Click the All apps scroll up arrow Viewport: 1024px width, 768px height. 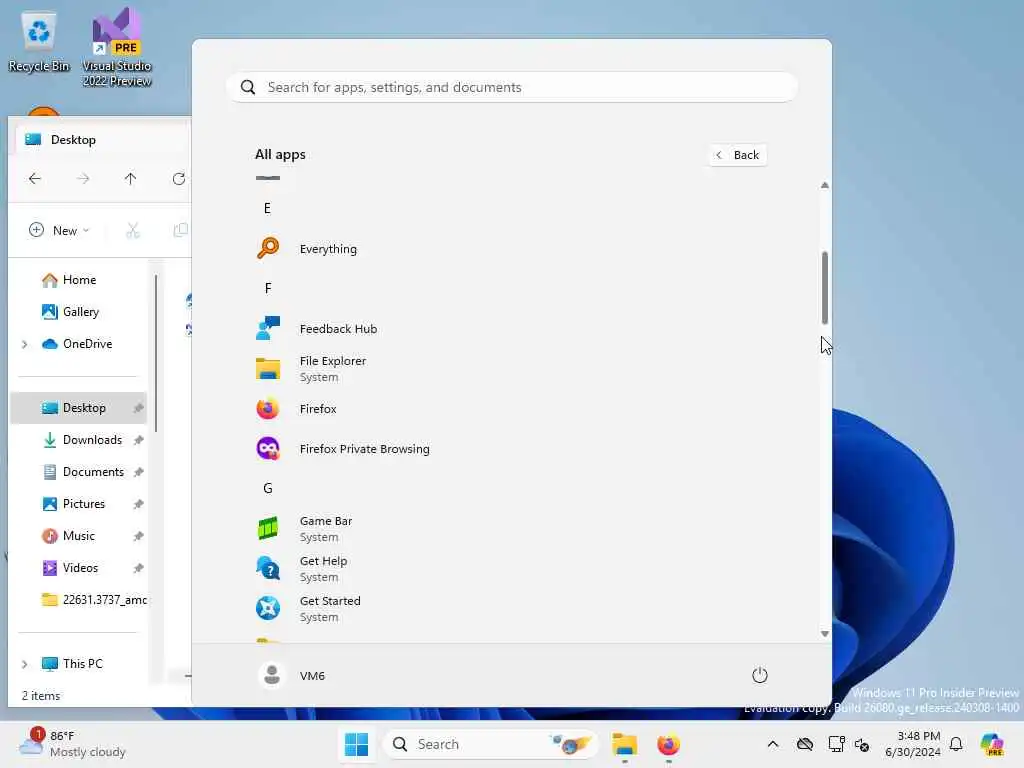(x=825, y=185)
